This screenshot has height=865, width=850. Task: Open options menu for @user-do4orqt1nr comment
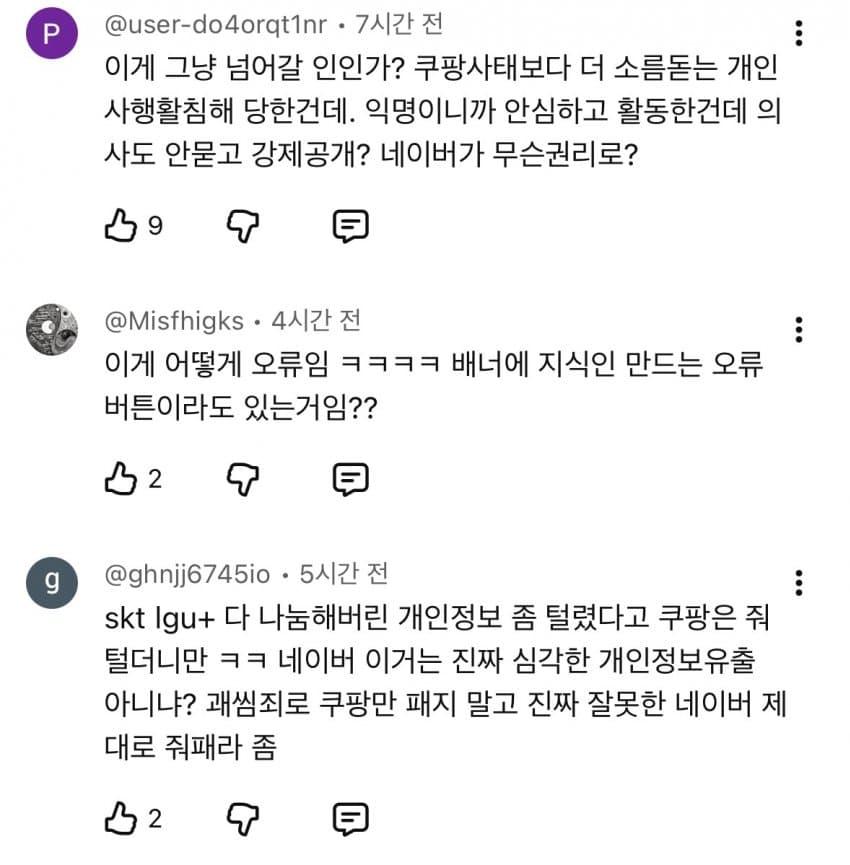[x=798, y=34]
